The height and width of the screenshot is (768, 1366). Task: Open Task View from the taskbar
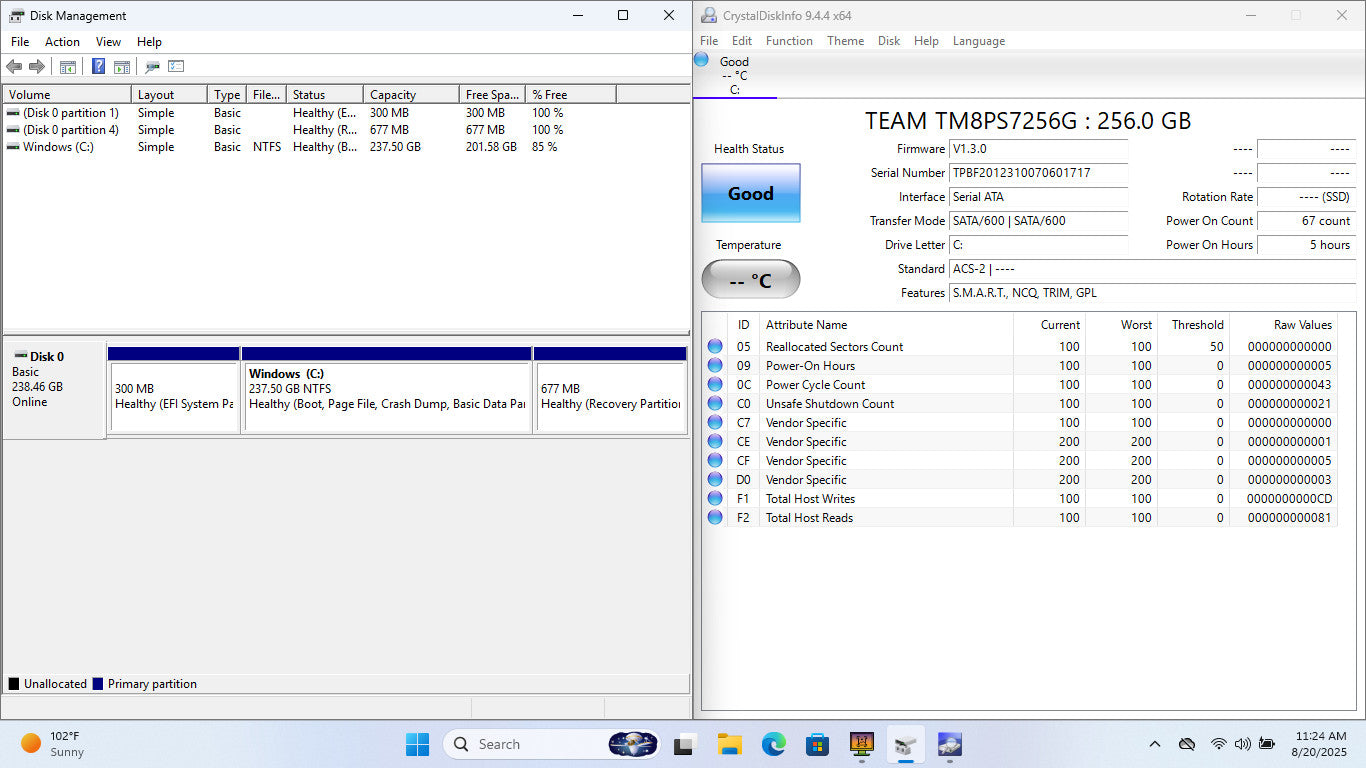coord(685,744)
